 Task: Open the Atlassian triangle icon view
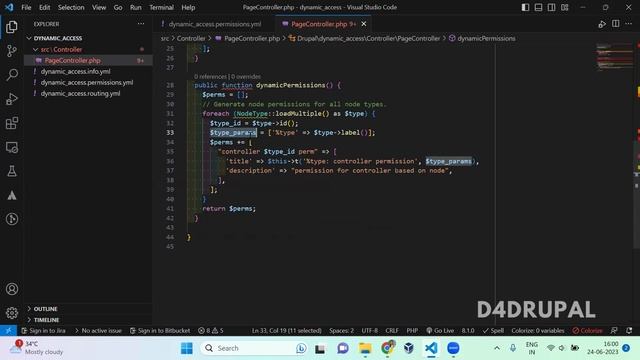pyautogui.click(x=12, y=195)
